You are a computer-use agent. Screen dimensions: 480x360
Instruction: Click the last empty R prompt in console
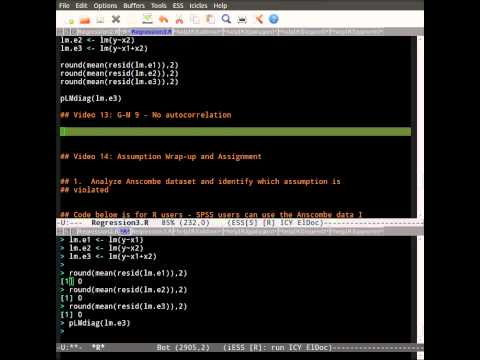[62, 331]
